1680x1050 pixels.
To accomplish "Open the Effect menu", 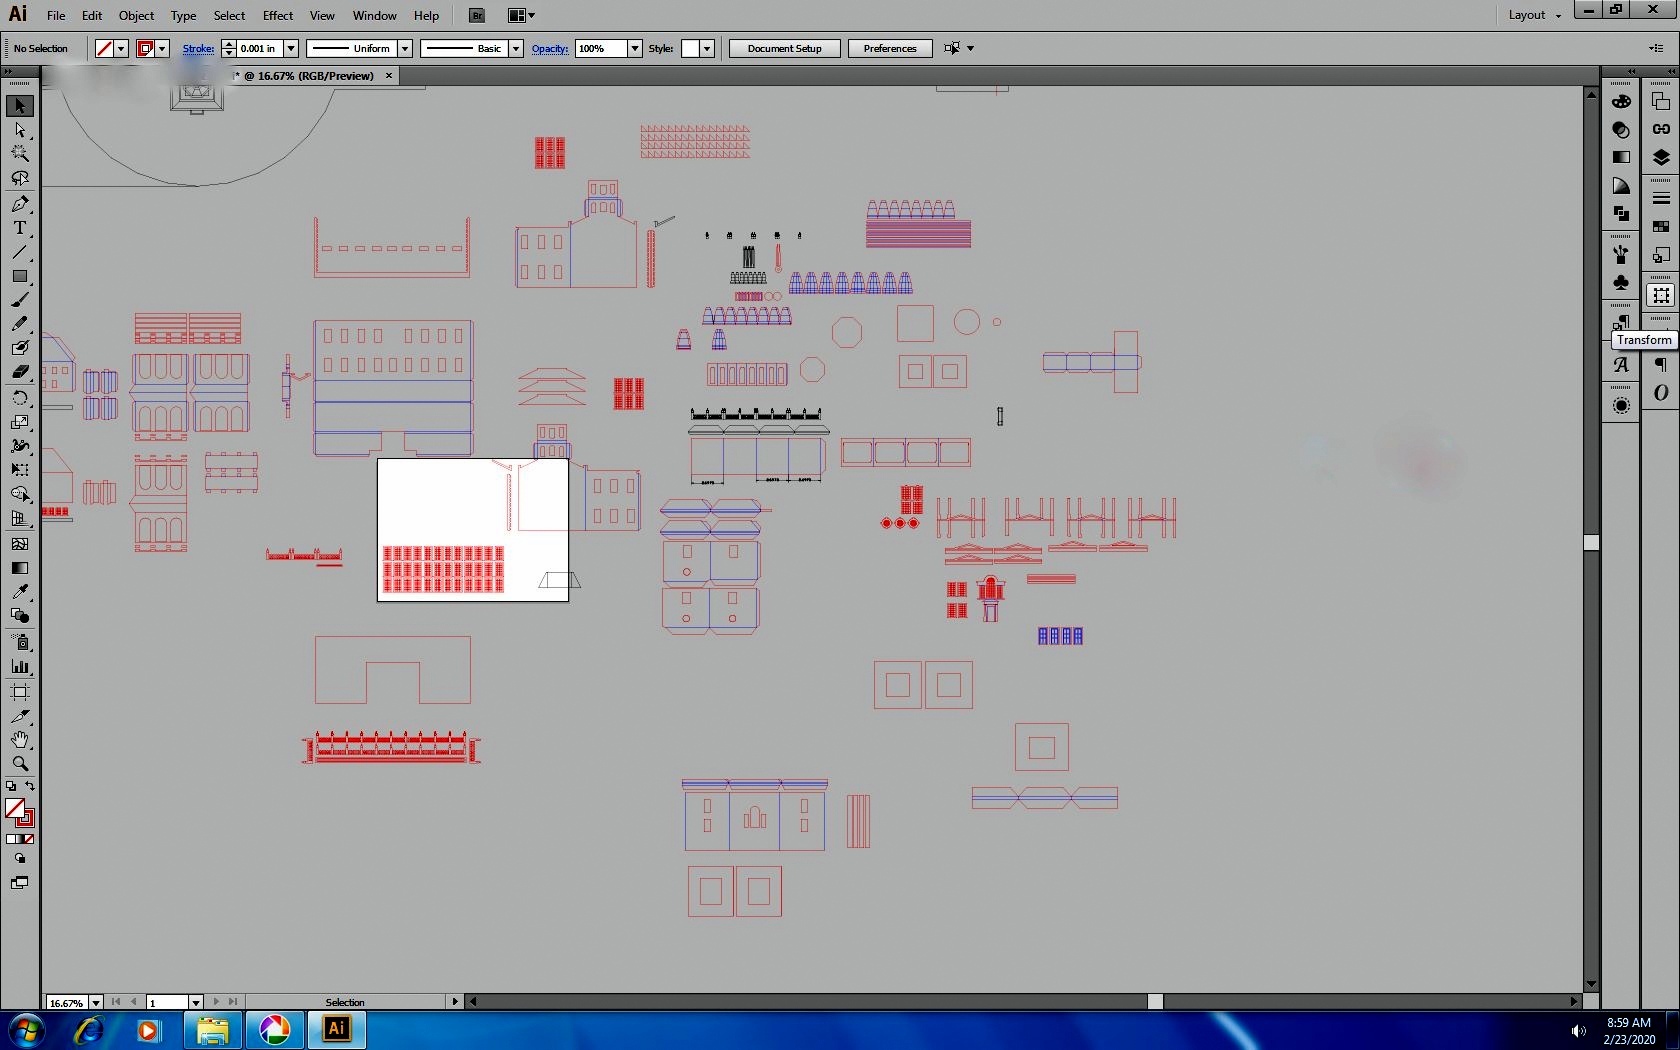I will (278, 15).
